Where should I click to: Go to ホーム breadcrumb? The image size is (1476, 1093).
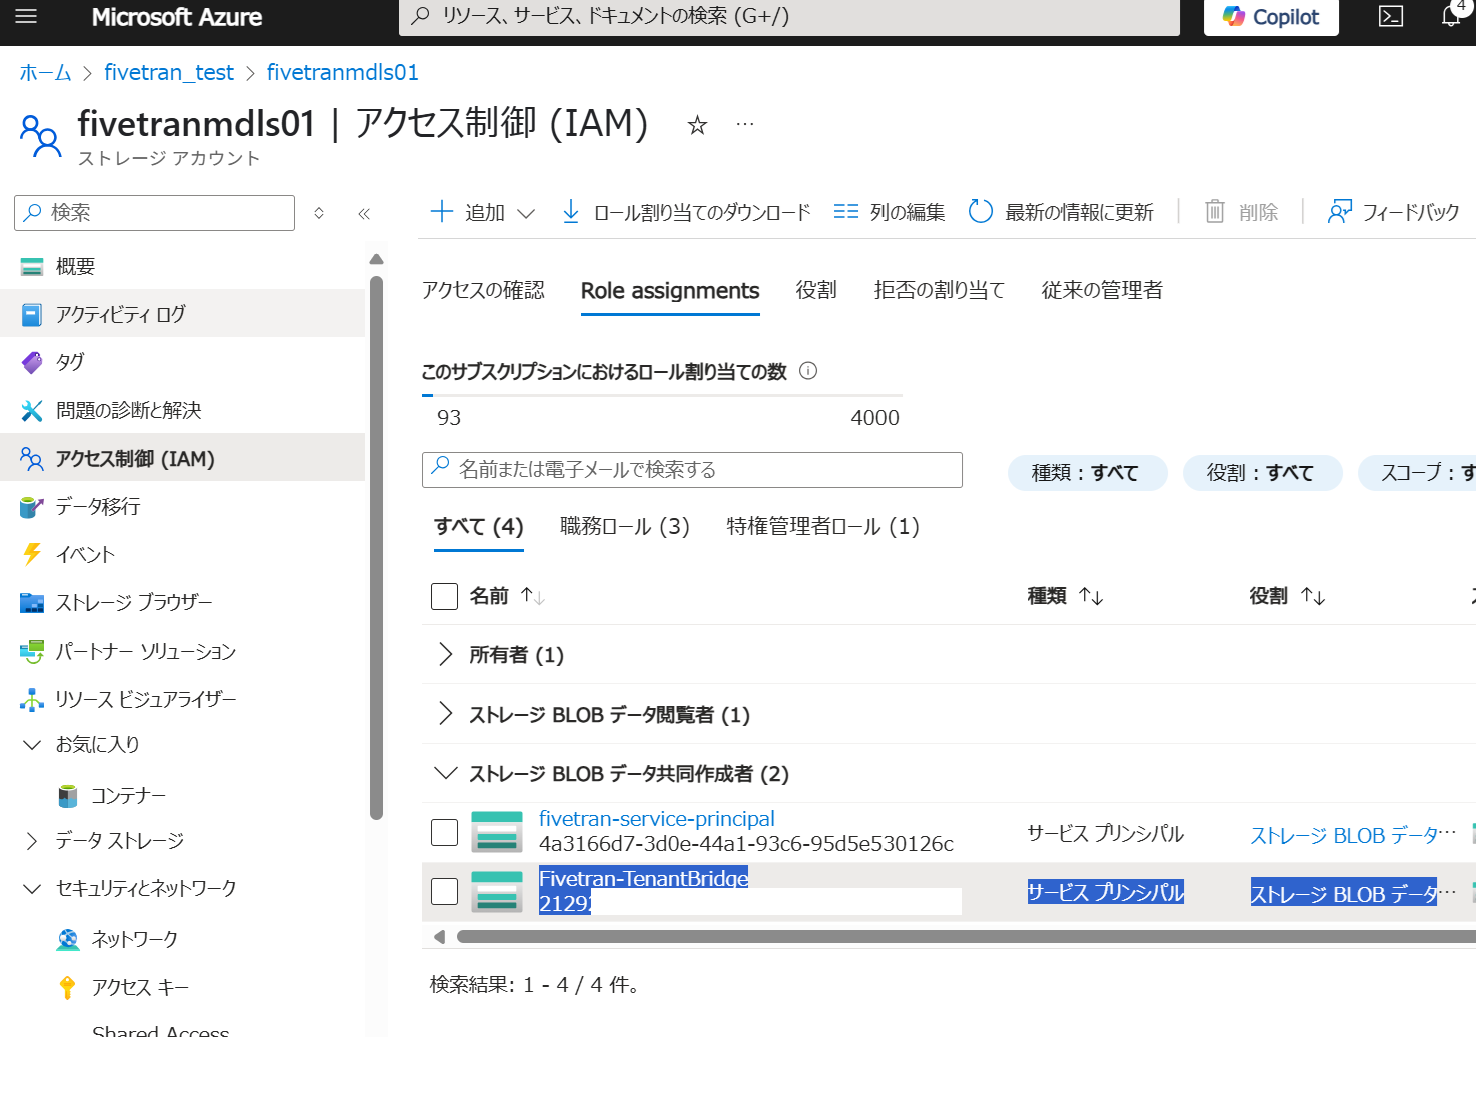click(x=45, y=73)
